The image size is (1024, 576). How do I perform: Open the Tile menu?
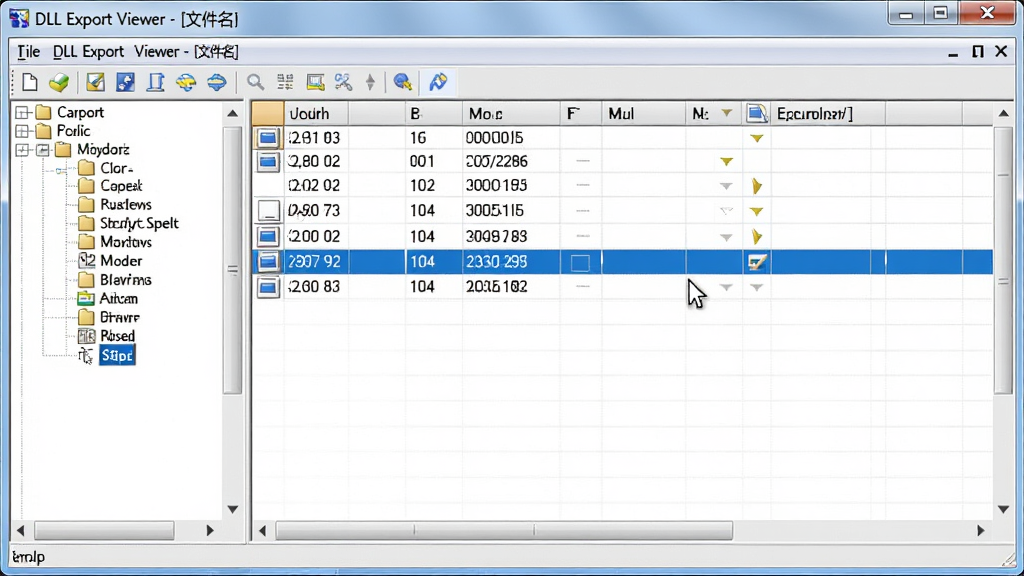point(28,52)
